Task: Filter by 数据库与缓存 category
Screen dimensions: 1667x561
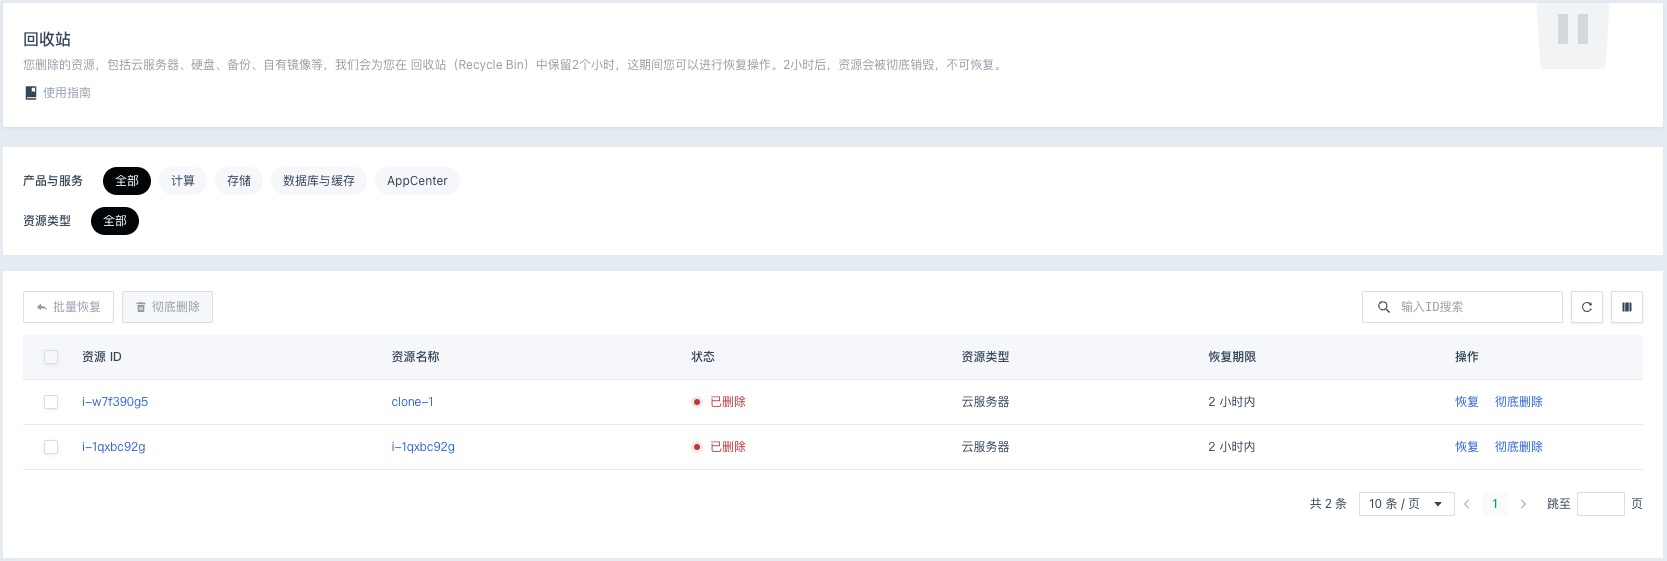Action: pyautogui.click(x=319, y=181)
